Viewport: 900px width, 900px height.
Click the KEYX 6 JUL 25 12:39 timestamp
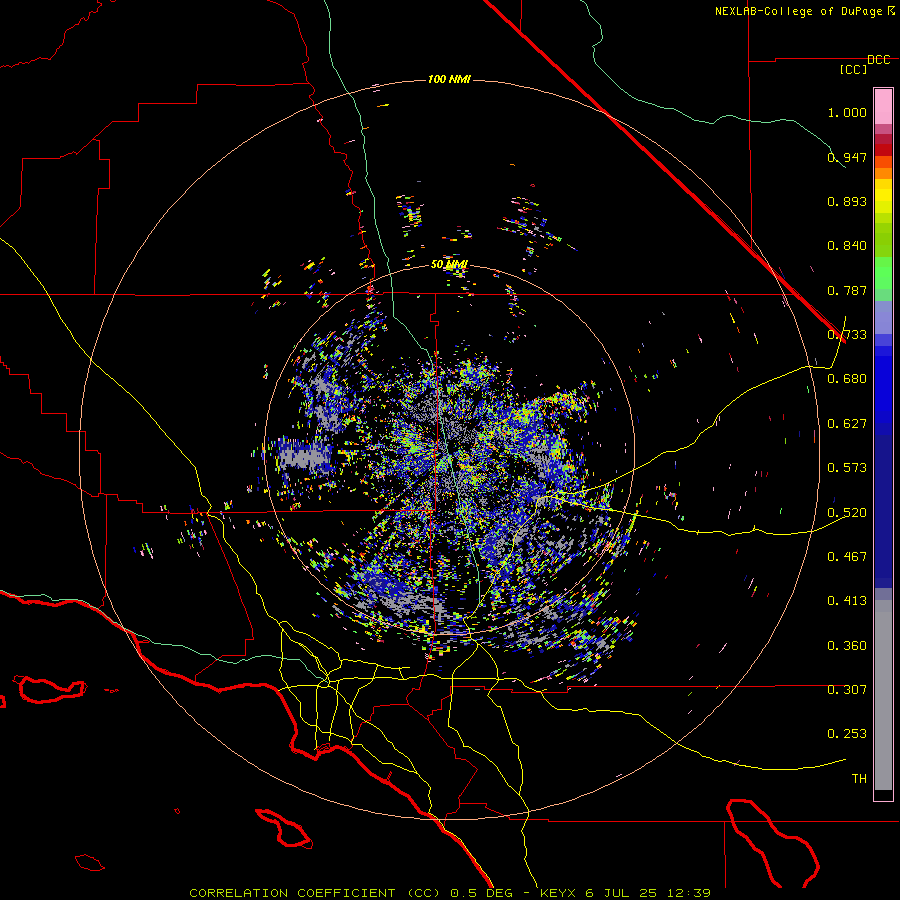point(625,893)
